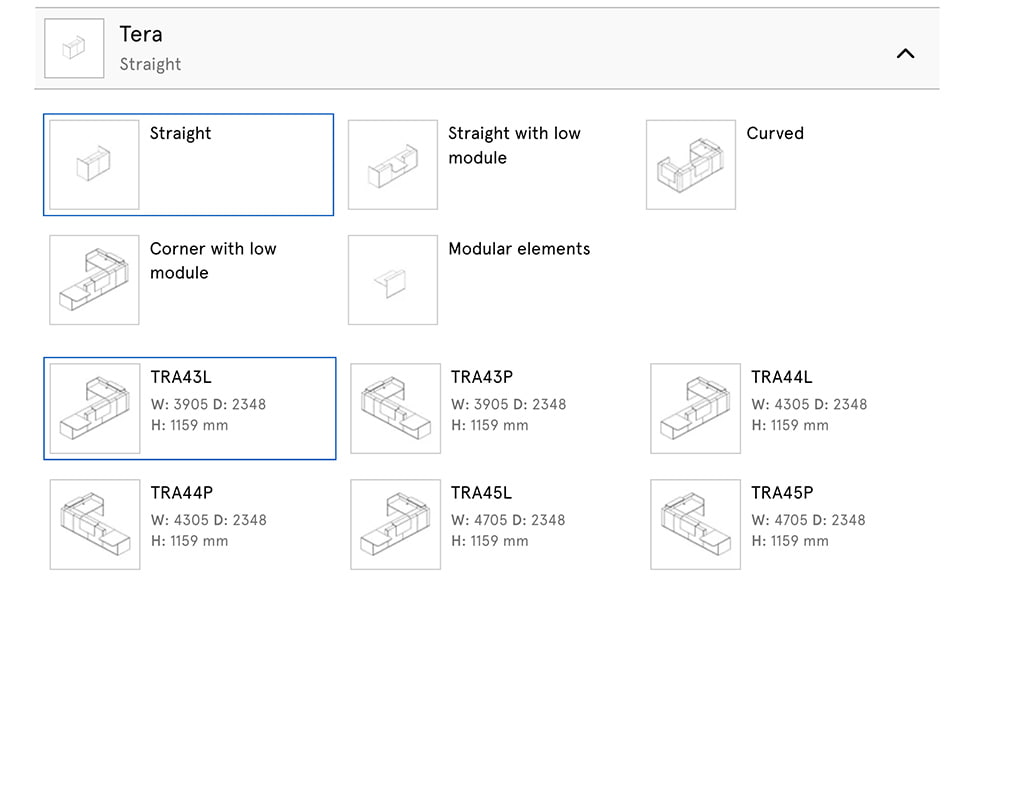
Task: Select the Corner with low module icon
Action: [x=94, y=280]
